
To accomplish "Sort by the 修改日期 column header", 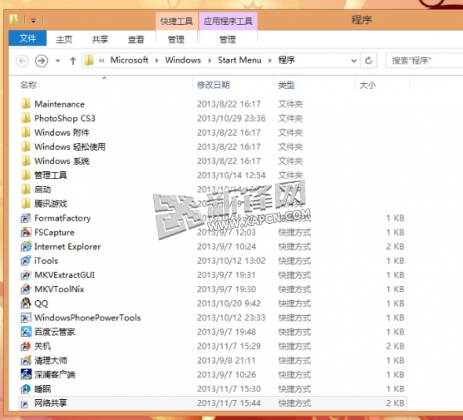I will coord(213,85).
